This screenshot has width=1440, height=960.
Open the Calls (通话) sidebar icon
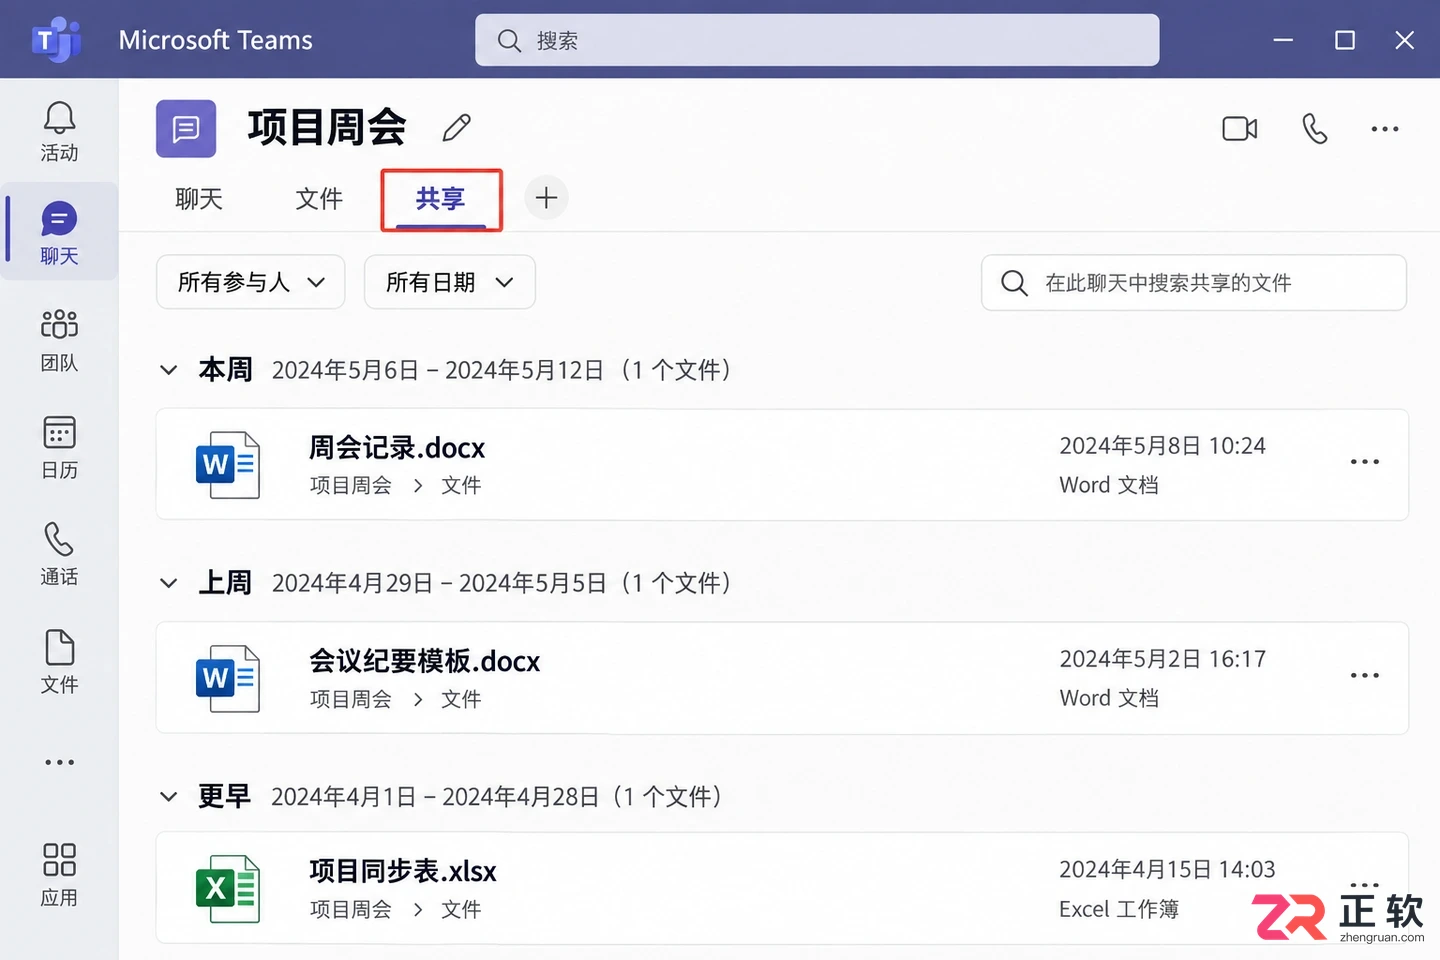(59, 554)
